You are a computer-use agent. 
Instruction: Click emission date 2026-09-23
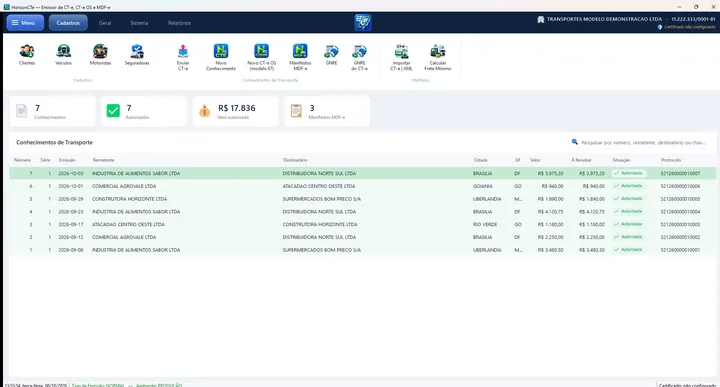click(71, 212)
